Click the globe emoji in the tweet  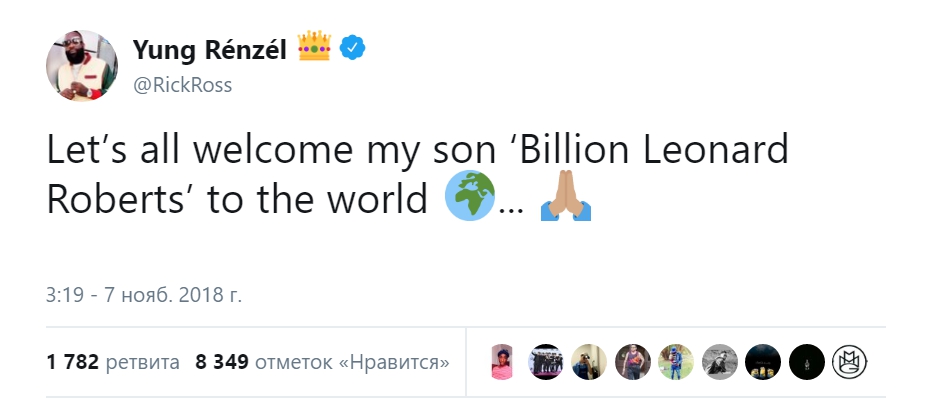pyautogui.click(x=466, y=198)
